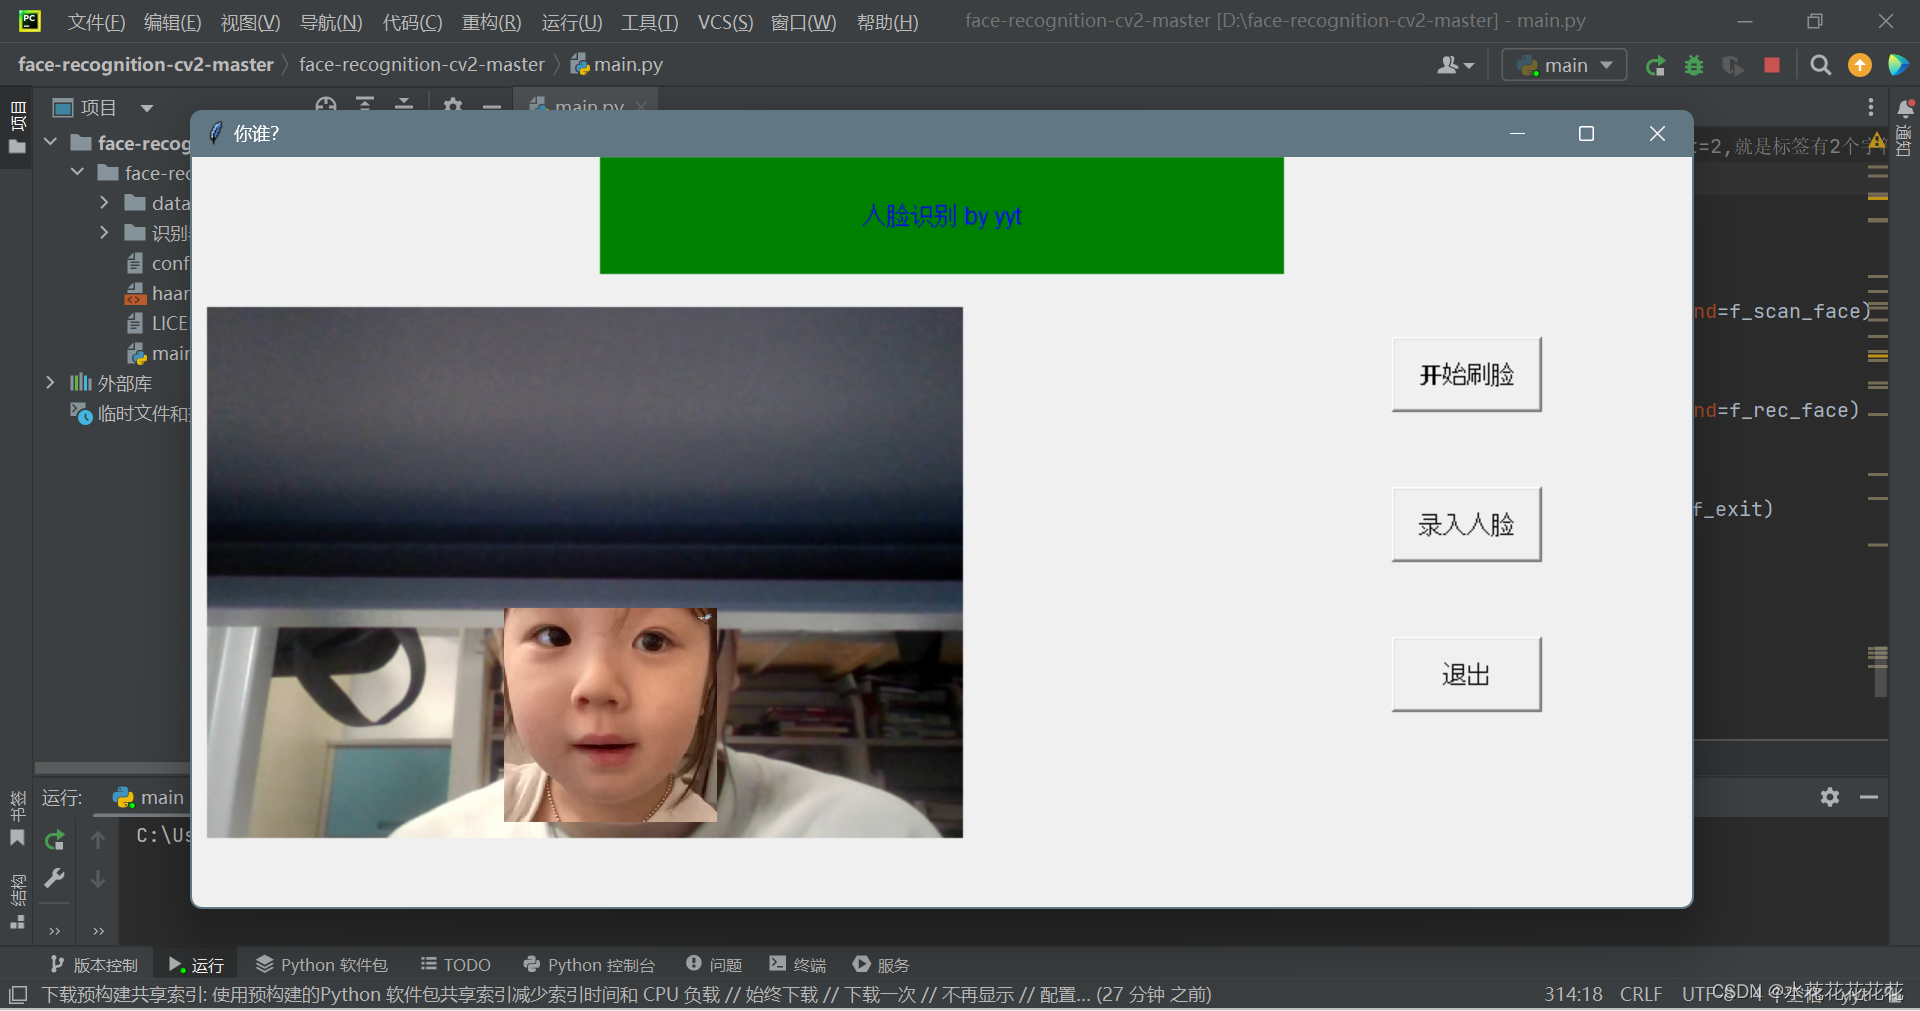Open the user account dropdown icon
1920x1011 pixels.
pos(1455,65)
